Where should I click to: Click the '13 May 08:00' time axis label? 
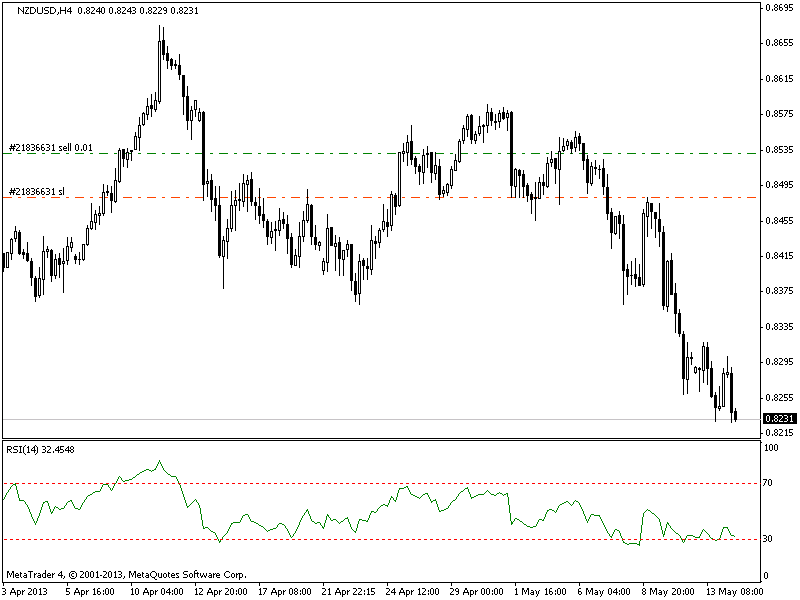[734, 592]
